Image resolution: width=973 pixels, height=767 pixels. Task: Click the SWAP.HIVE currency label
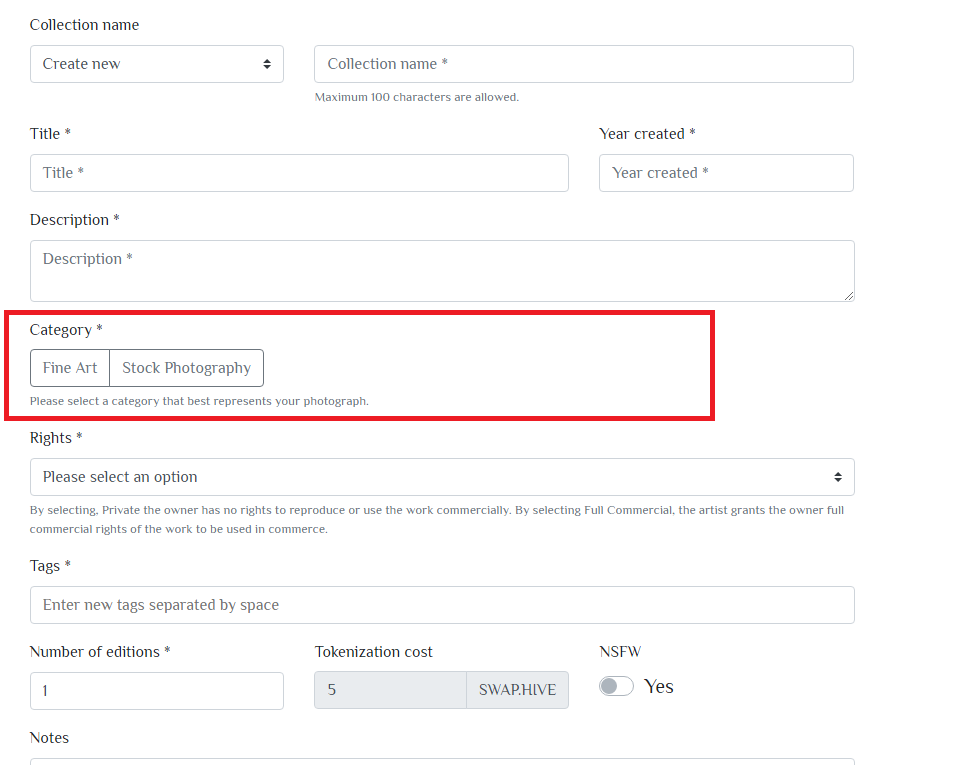[518, 690]
